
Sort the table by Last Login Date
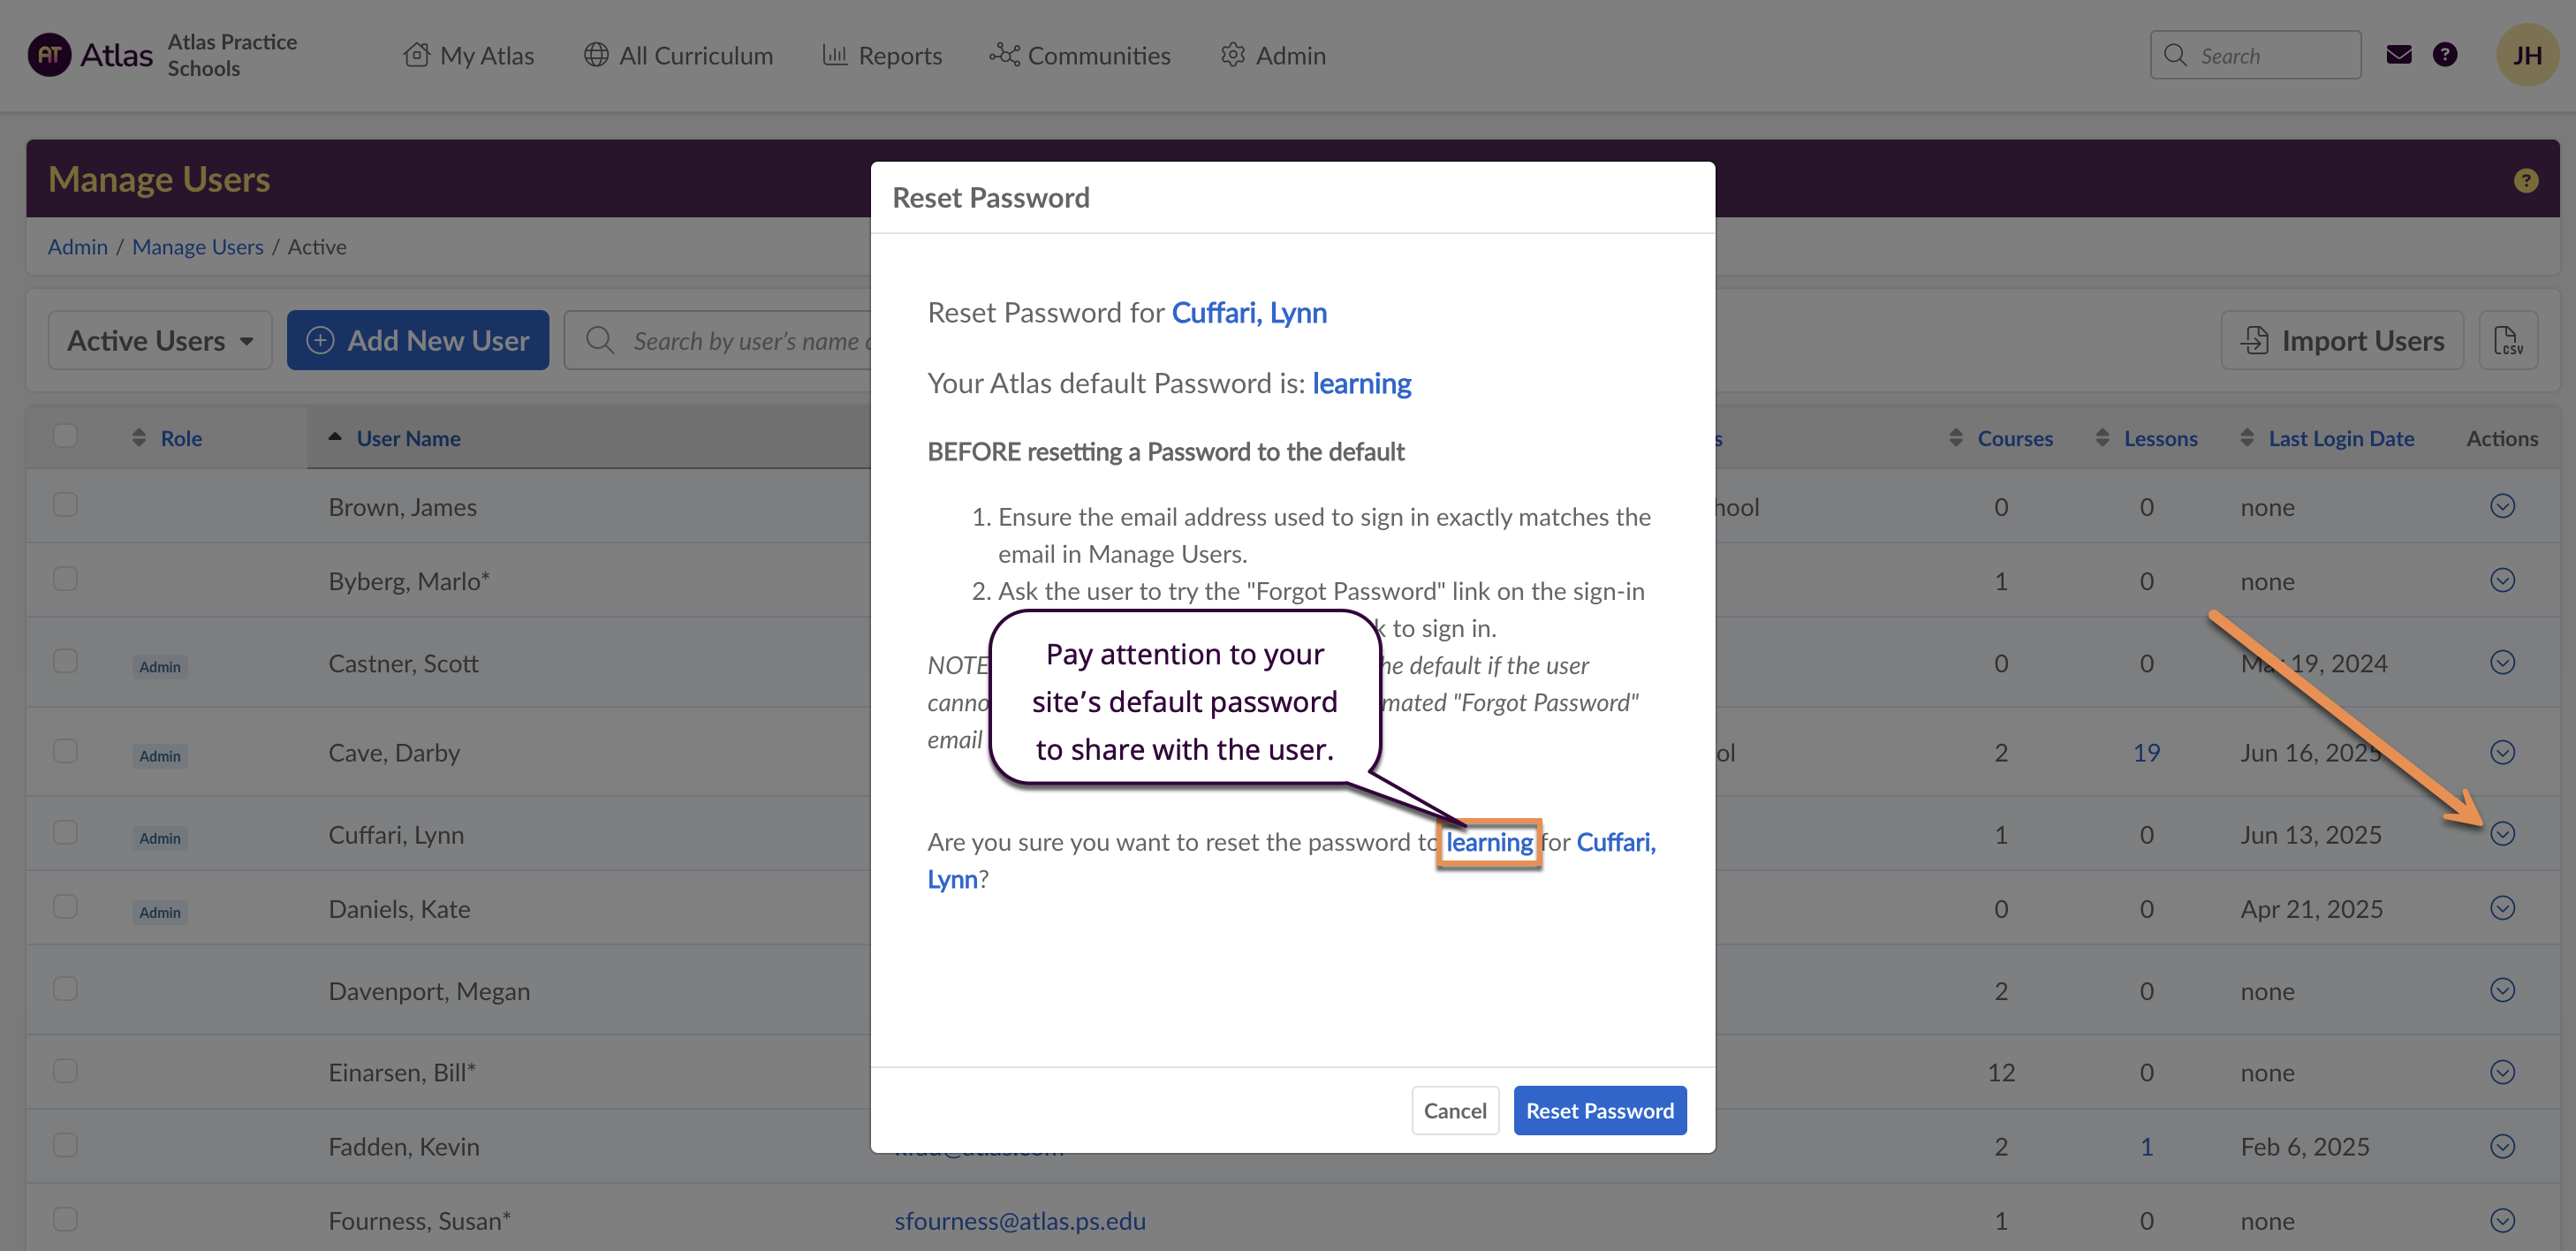(2340, 438)
